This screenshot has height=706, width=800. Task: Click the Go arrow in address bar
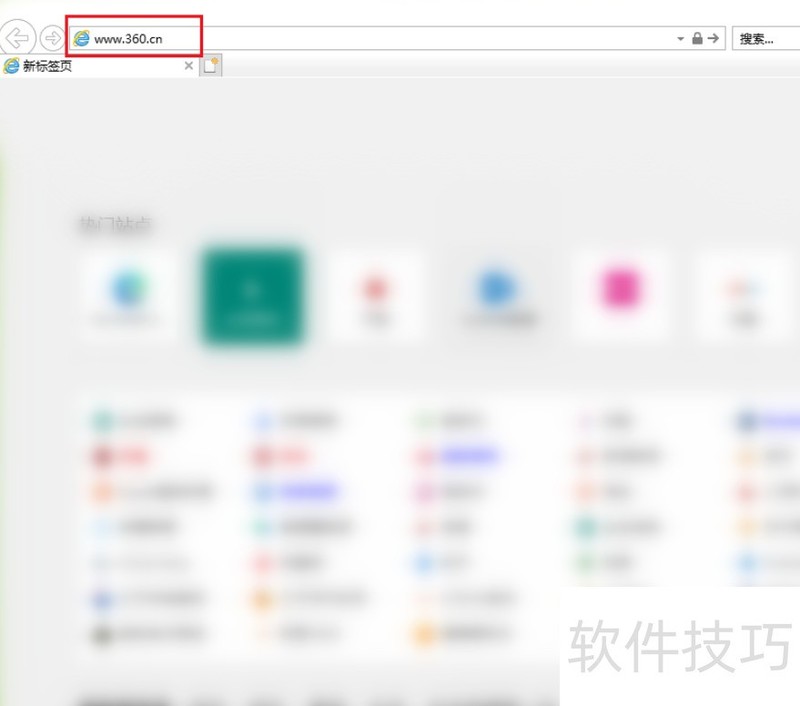tap(713, 38)
